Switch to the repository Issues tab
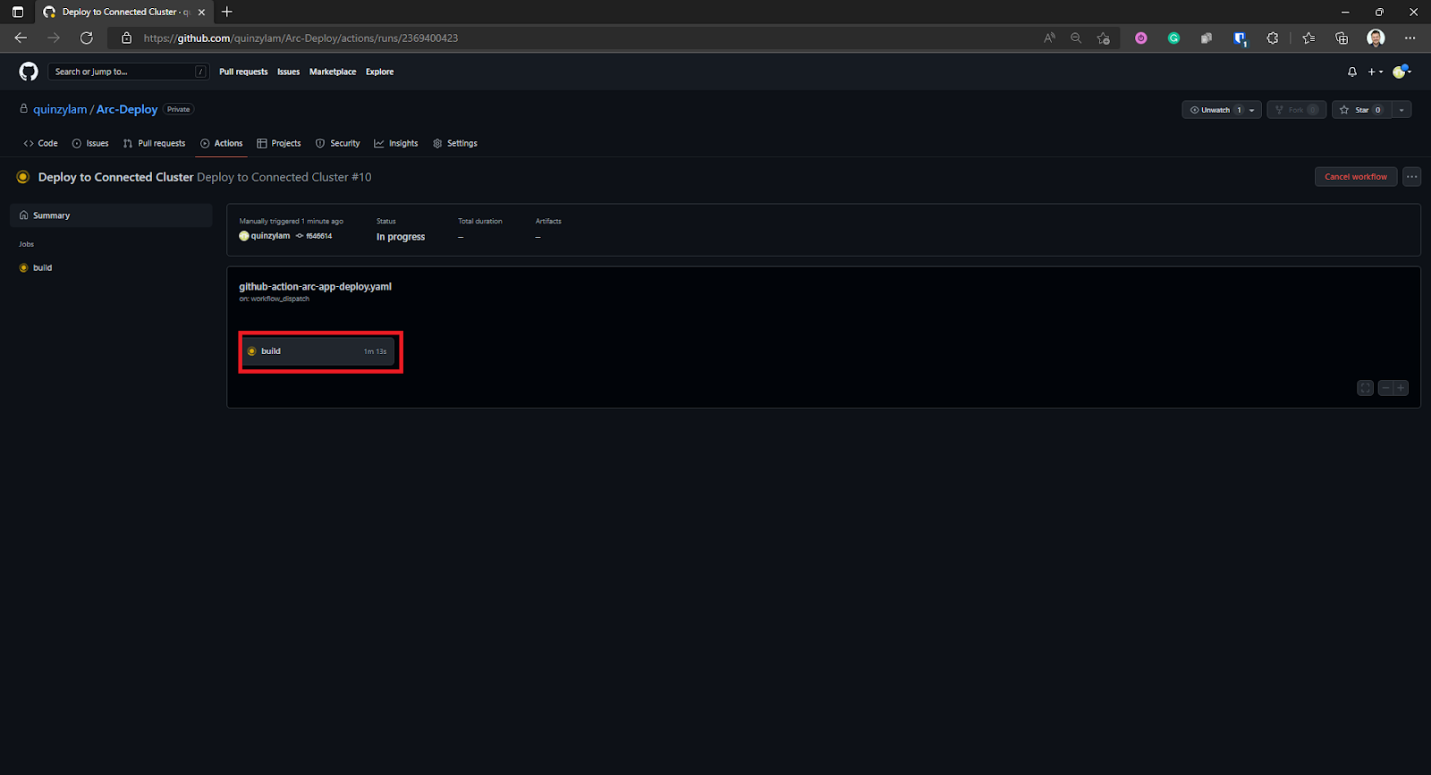 tap(90, 143)
